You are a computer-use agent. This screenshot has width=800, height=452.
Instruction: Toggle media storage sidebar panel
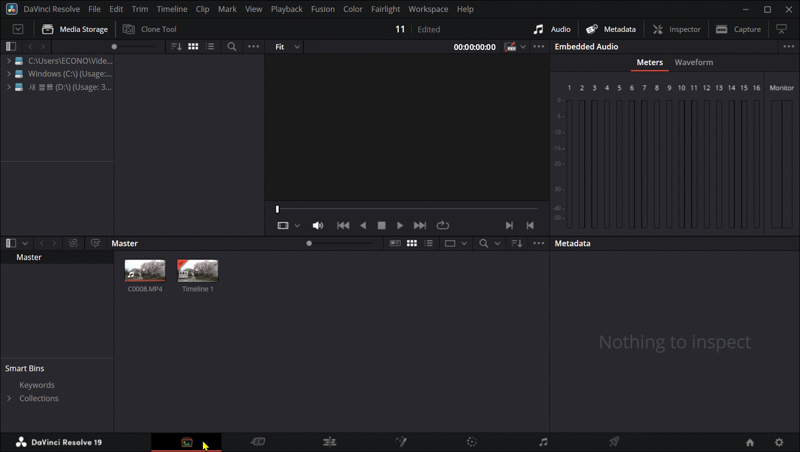pos(11,46)
